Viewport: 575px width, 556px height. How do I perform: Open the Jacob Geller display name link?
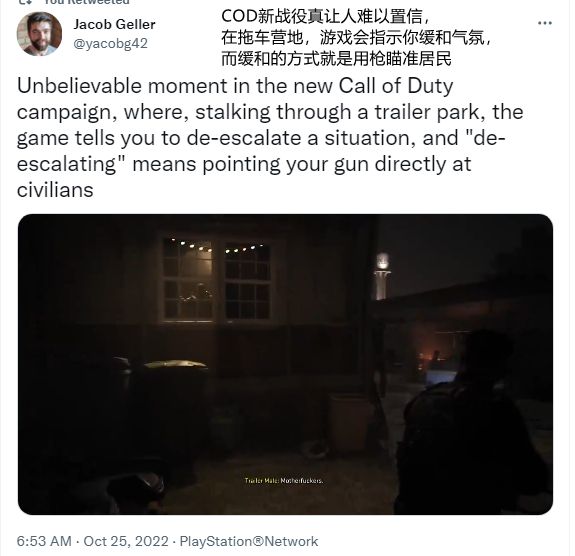coord(114,24)
